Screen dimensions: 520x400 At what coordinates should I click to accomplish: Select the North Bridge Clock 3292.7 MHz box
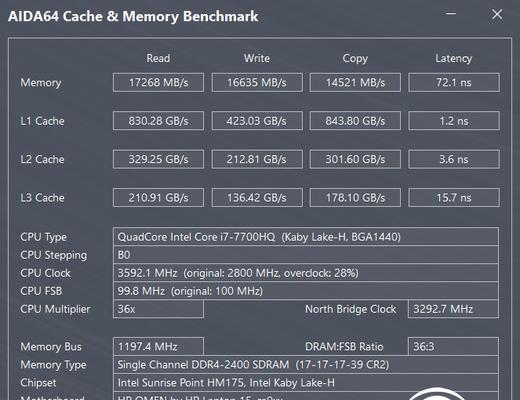(x=453, y=309)
